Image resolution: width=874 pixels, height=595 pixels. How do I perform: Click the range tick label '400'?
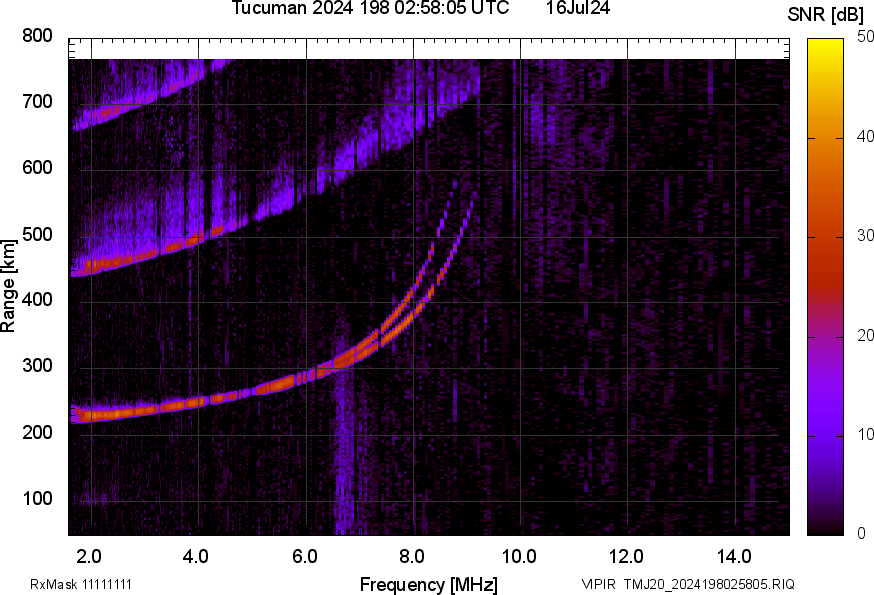(37, 300)
